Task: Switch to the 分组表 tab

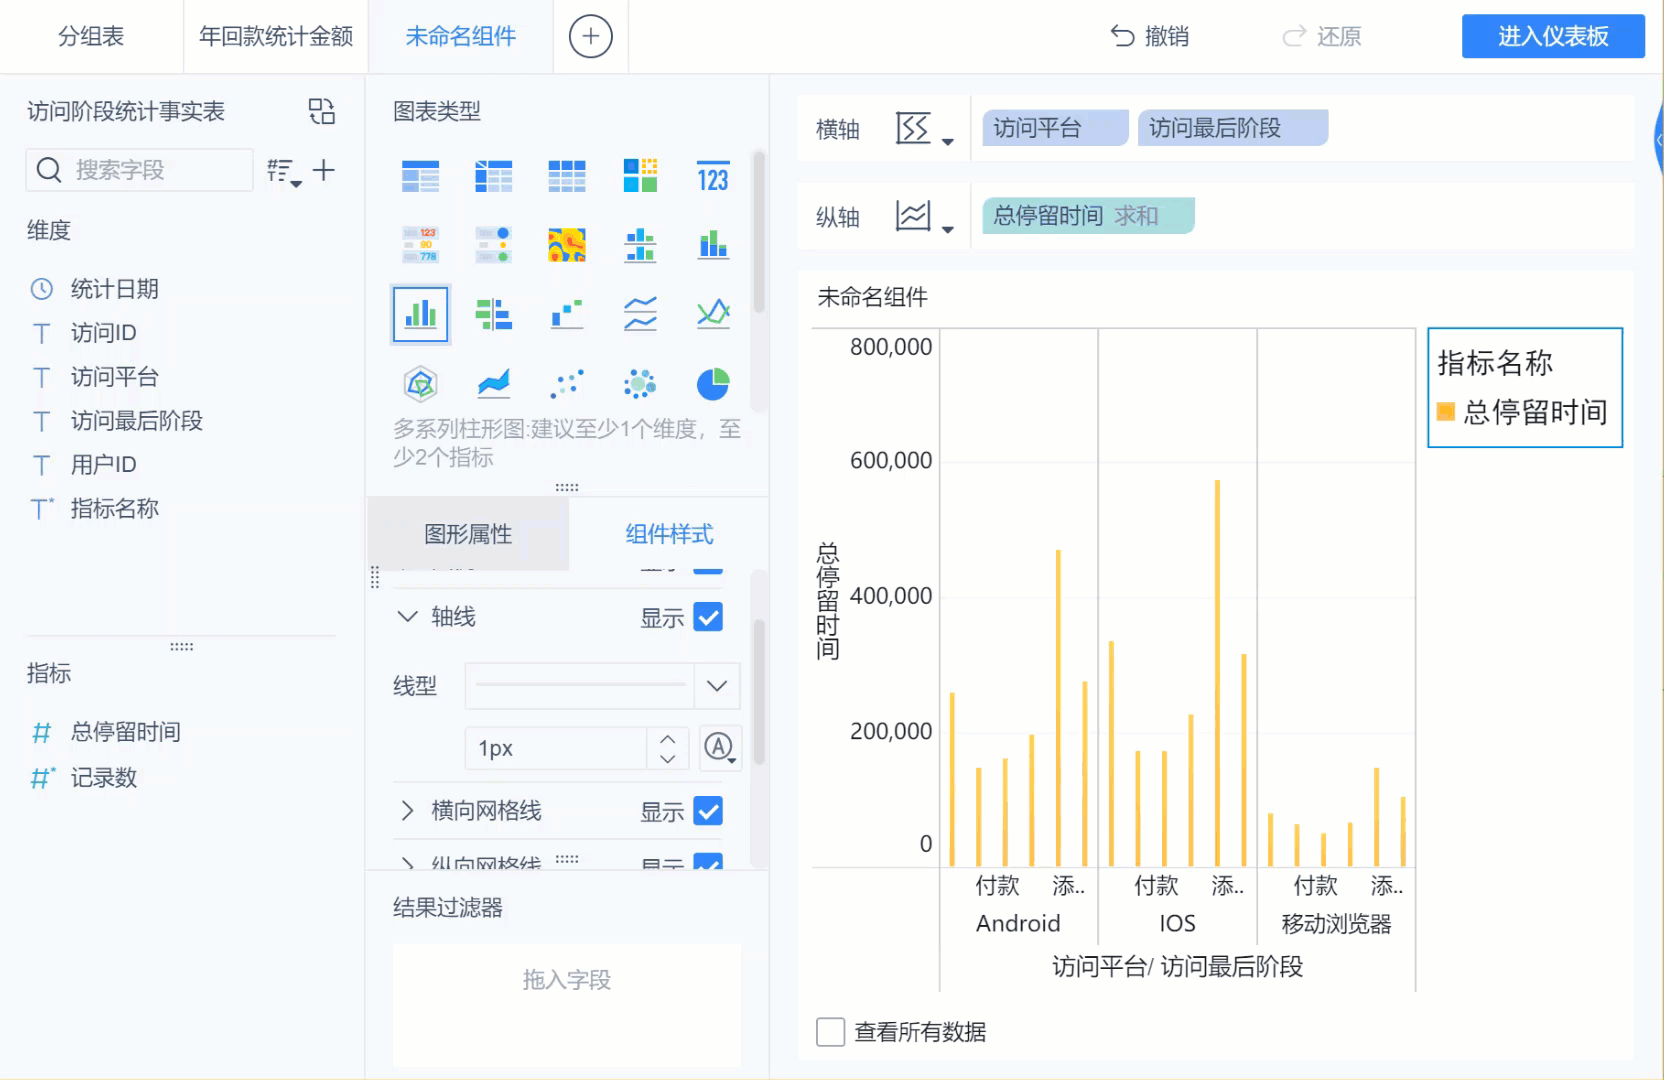Action: [91, 37]
